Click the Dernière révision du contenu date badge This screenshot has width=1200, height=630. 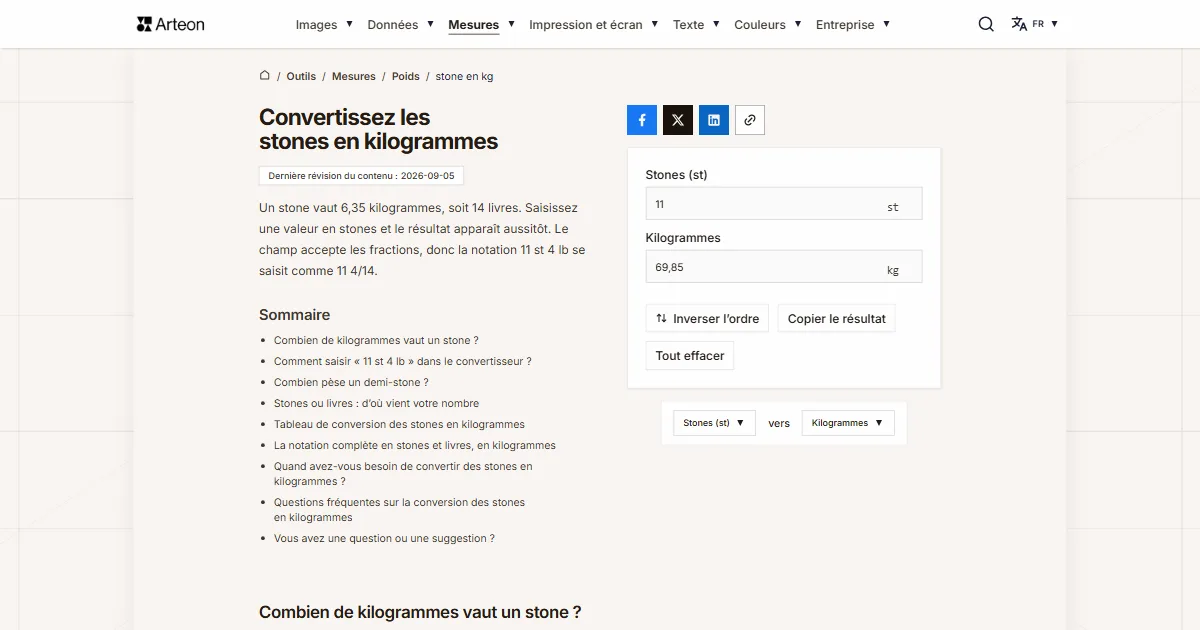coord(361,176)
